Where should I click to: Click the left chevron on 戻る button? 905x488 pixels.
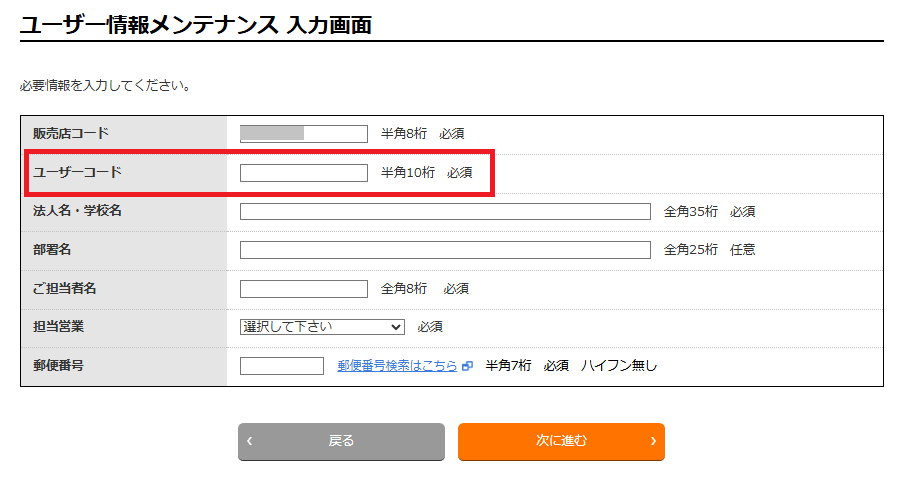250,441
